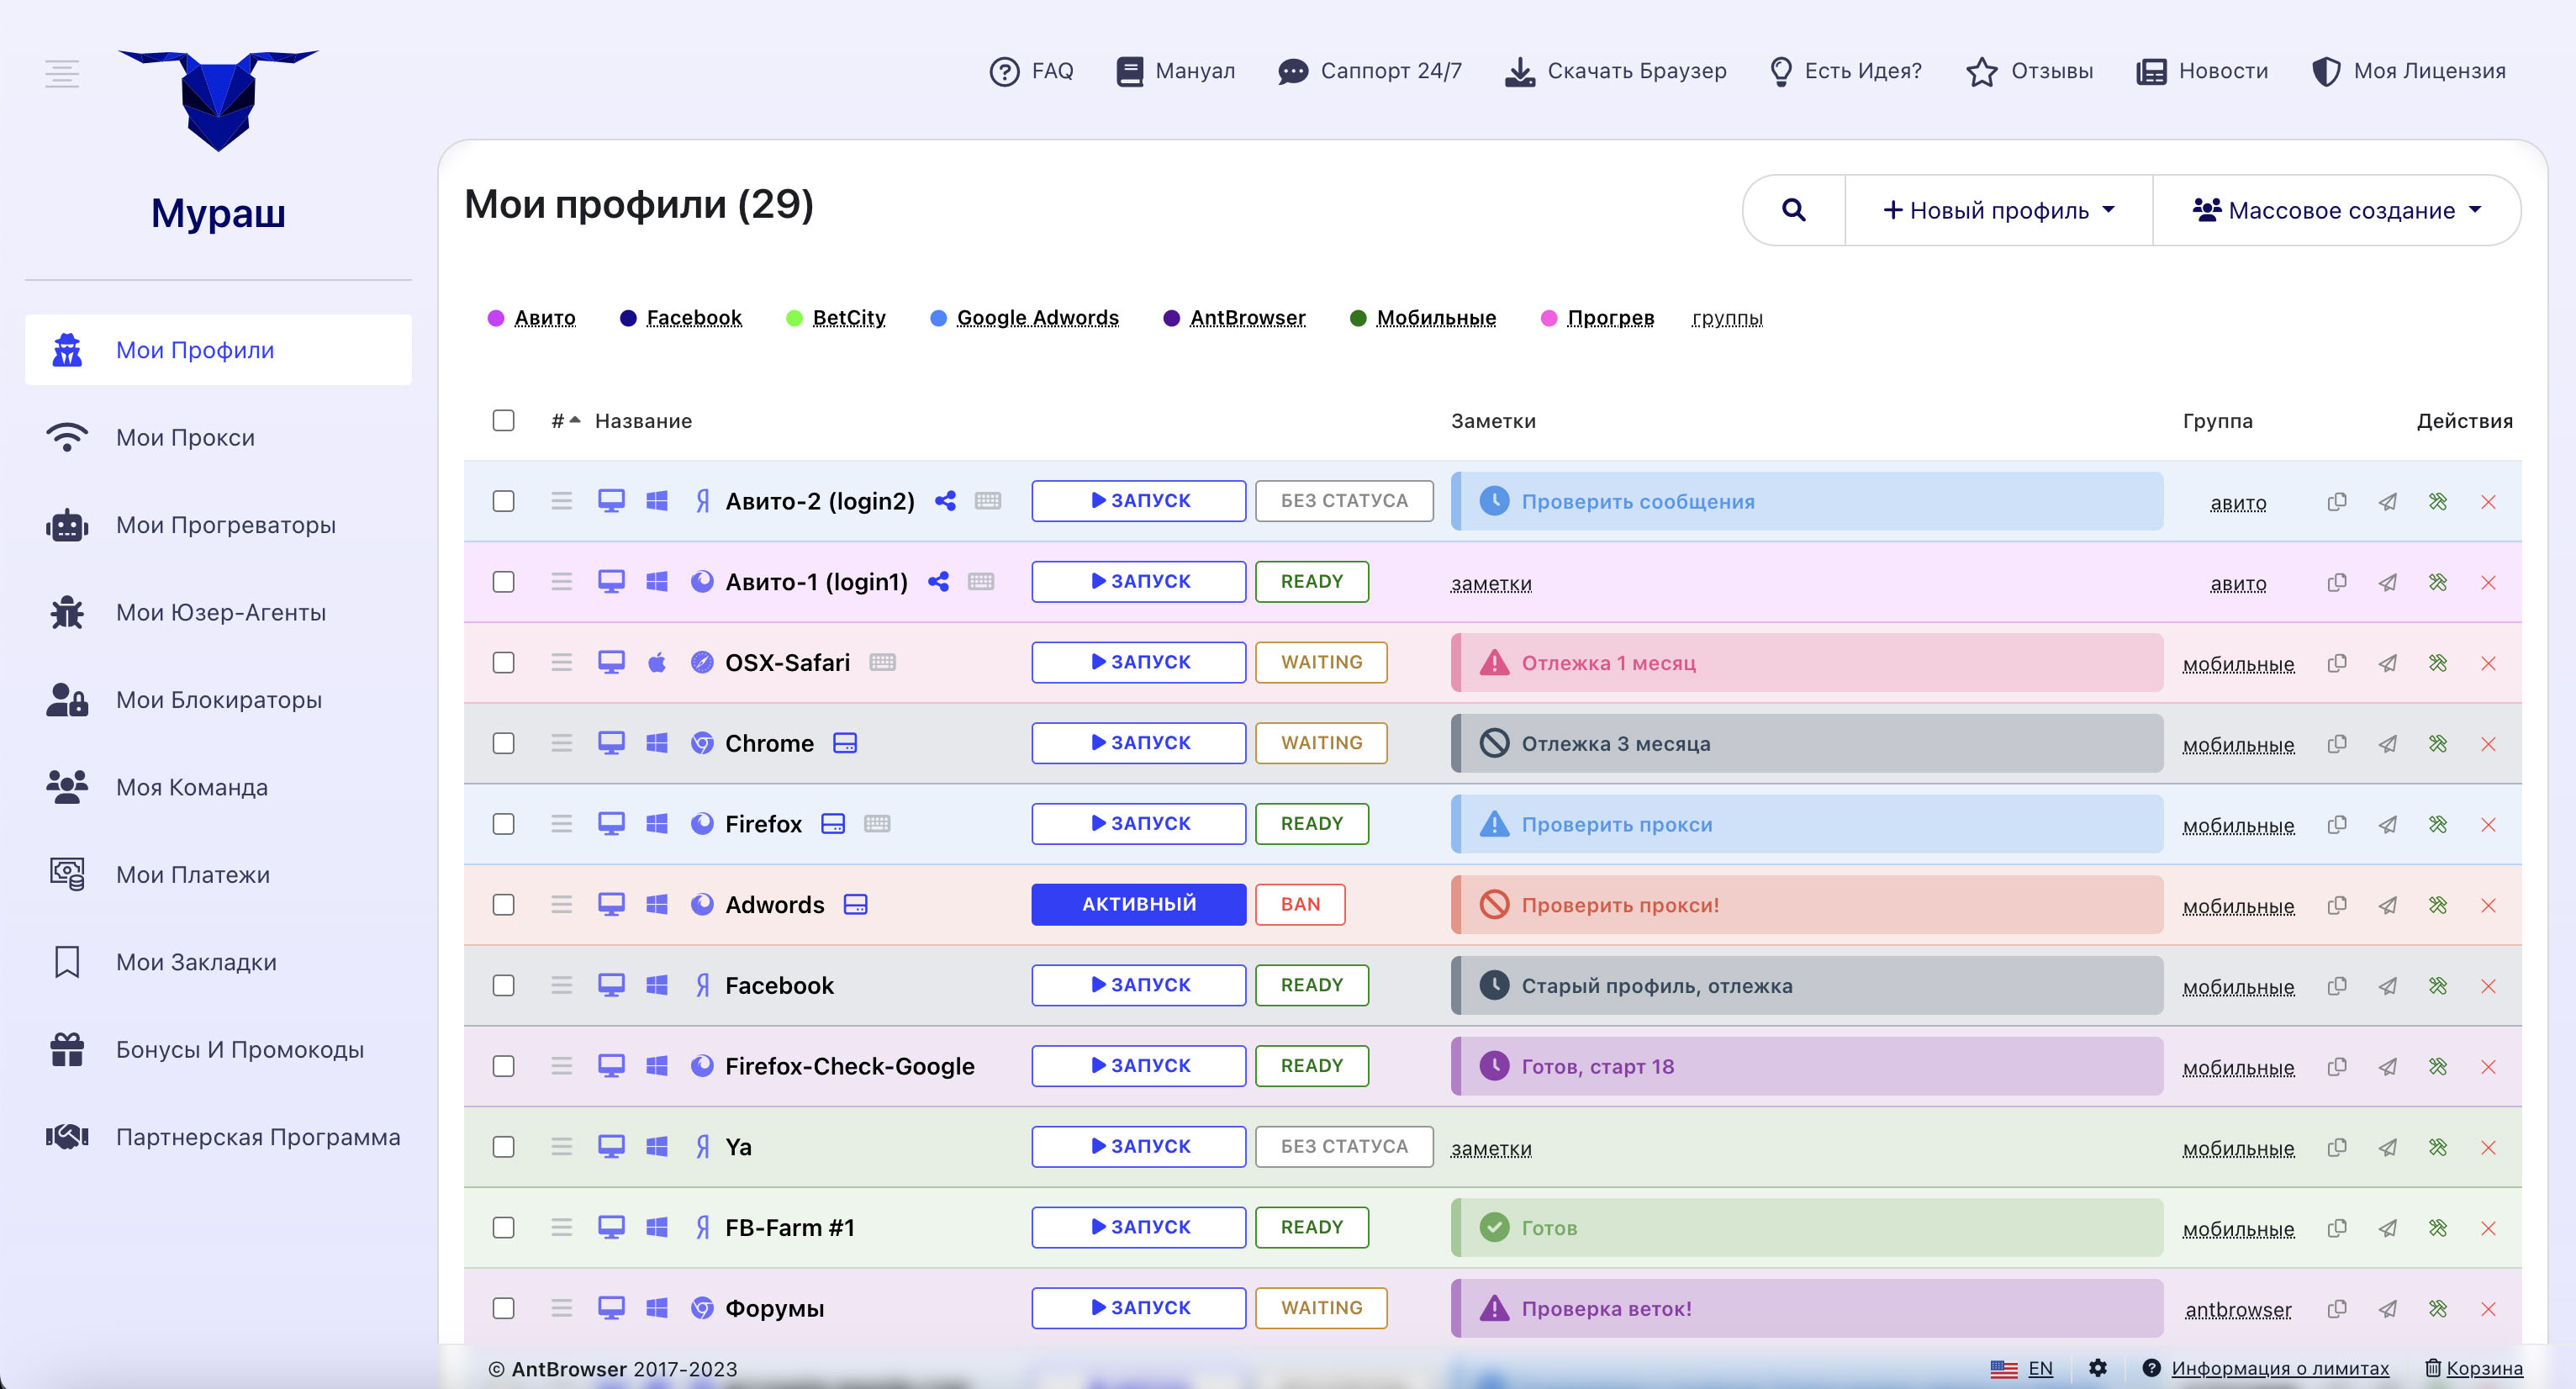2576x1389 pixels.
Task: Go to Мои Юзер-Агенты section
Action: tap(218, 612)
